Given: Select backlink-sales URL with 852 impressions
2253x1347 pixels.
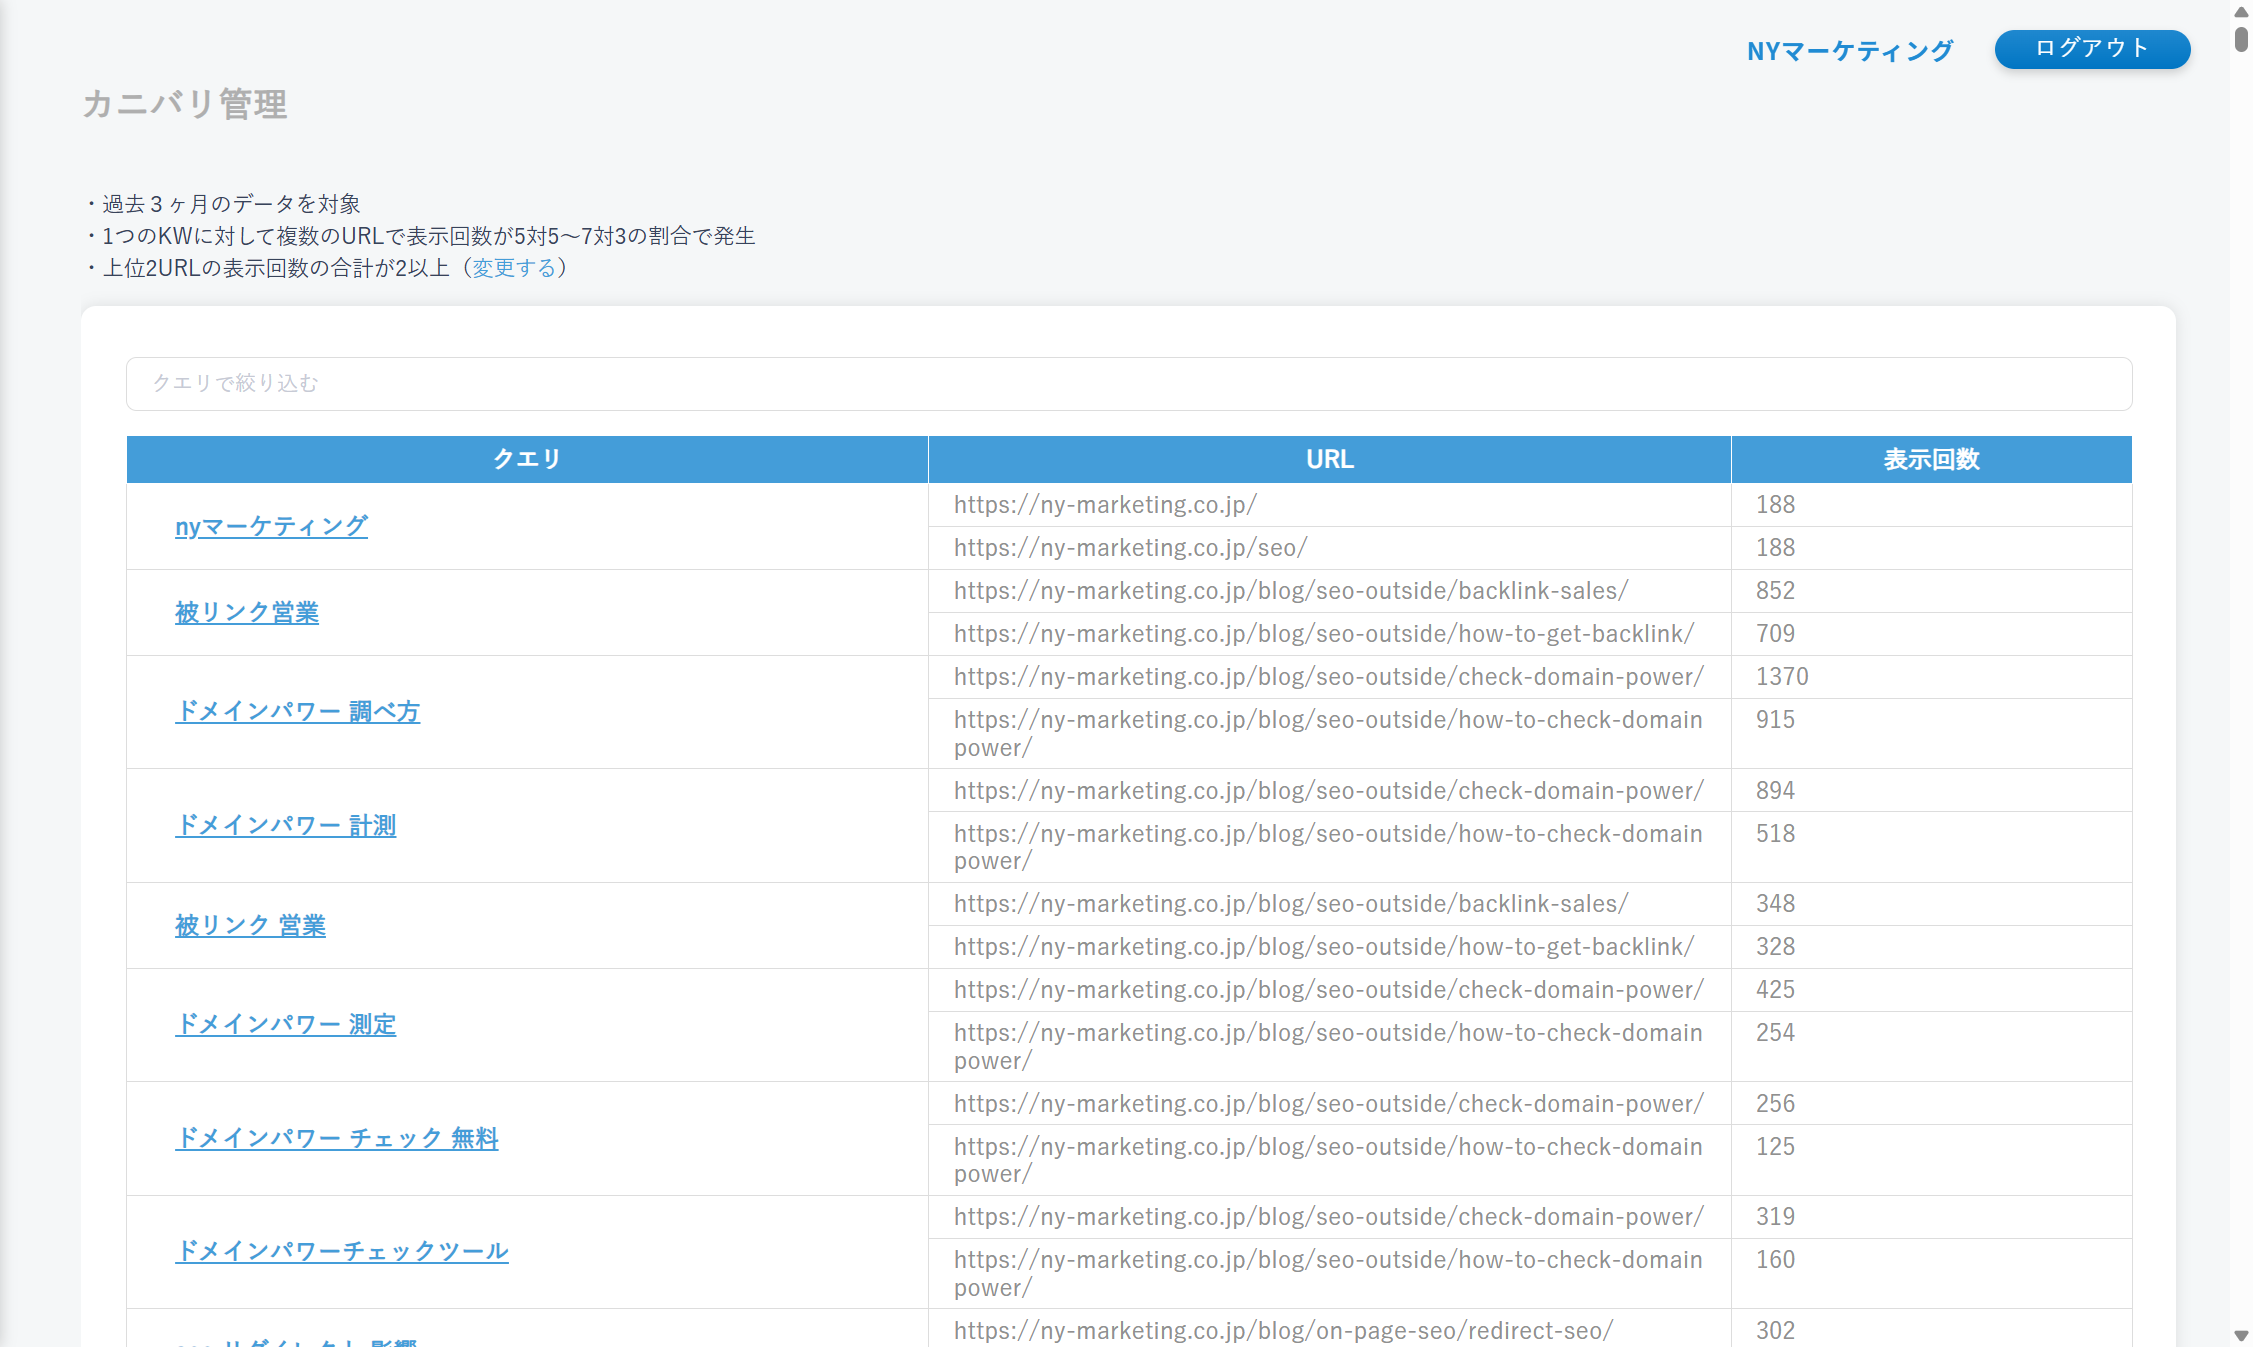Looking at the screenshot, I should pyautogui.click(x=1330, y=591).
